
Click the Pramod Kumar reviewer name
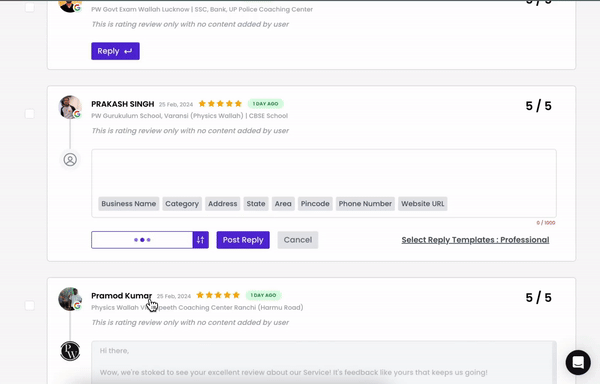[121, 296]
